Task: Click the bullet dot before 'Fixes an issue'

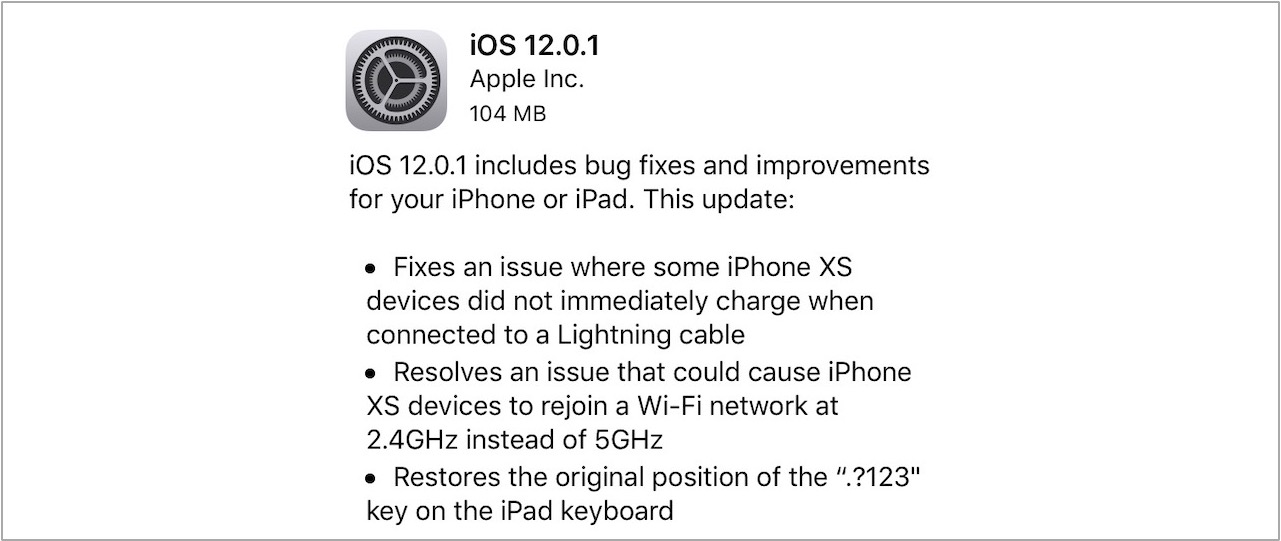Action: pos(371,268)
